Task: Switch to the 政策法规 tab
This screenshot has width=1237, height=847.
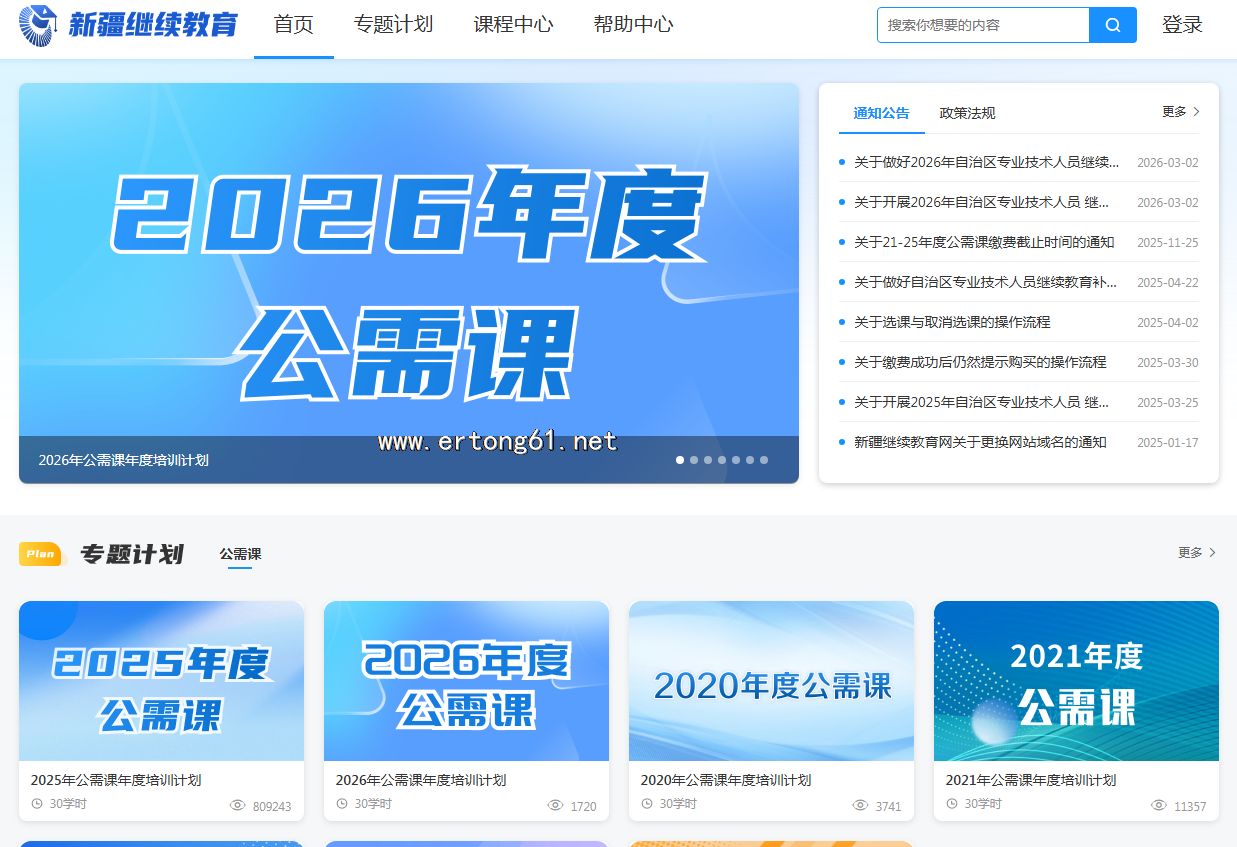Action: pyautogui.click(x=967, y=113)
